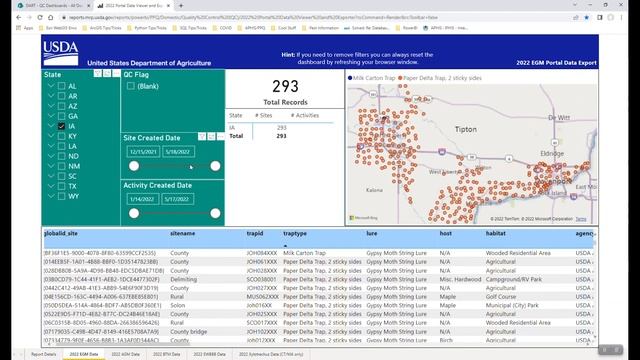Screen dimensions: 640x360
Task: Click the USDA logo
Action: 61,53
